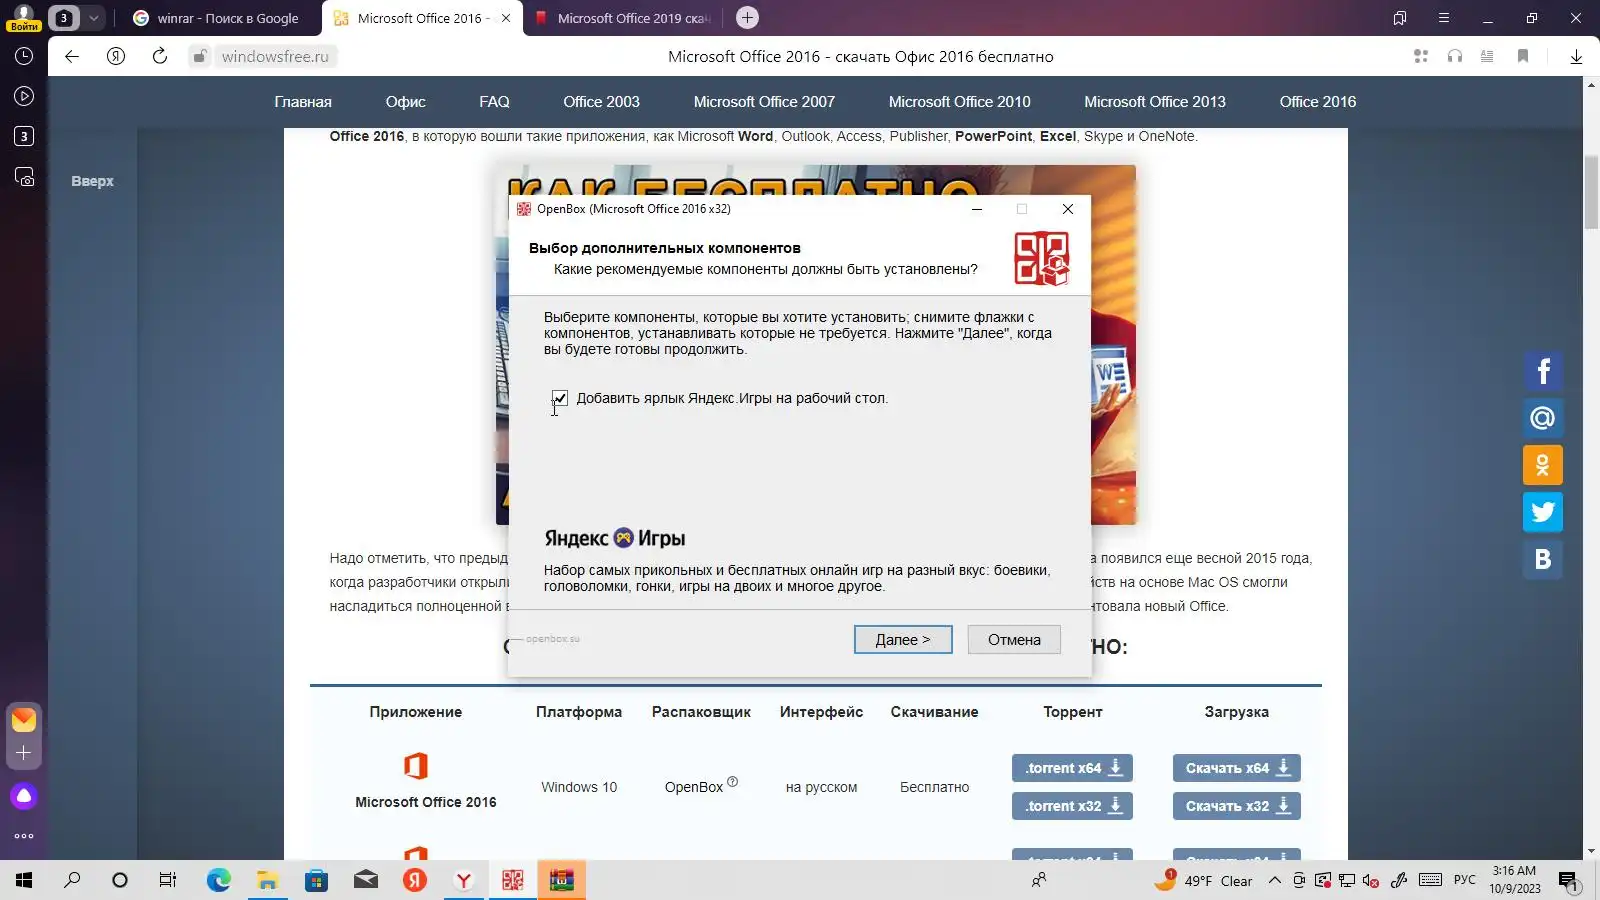Share the page via the Facebook icon

pos(1543,371)
